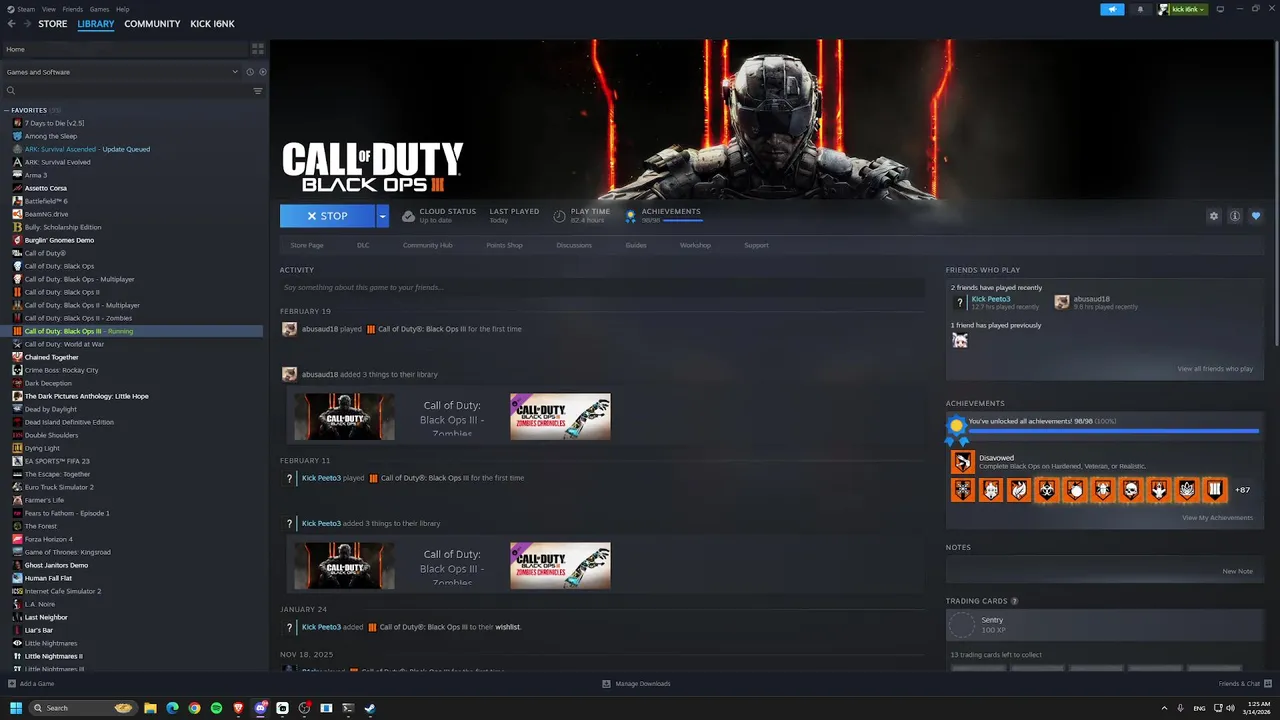Click the Say something activity input field

coord(602,287)
